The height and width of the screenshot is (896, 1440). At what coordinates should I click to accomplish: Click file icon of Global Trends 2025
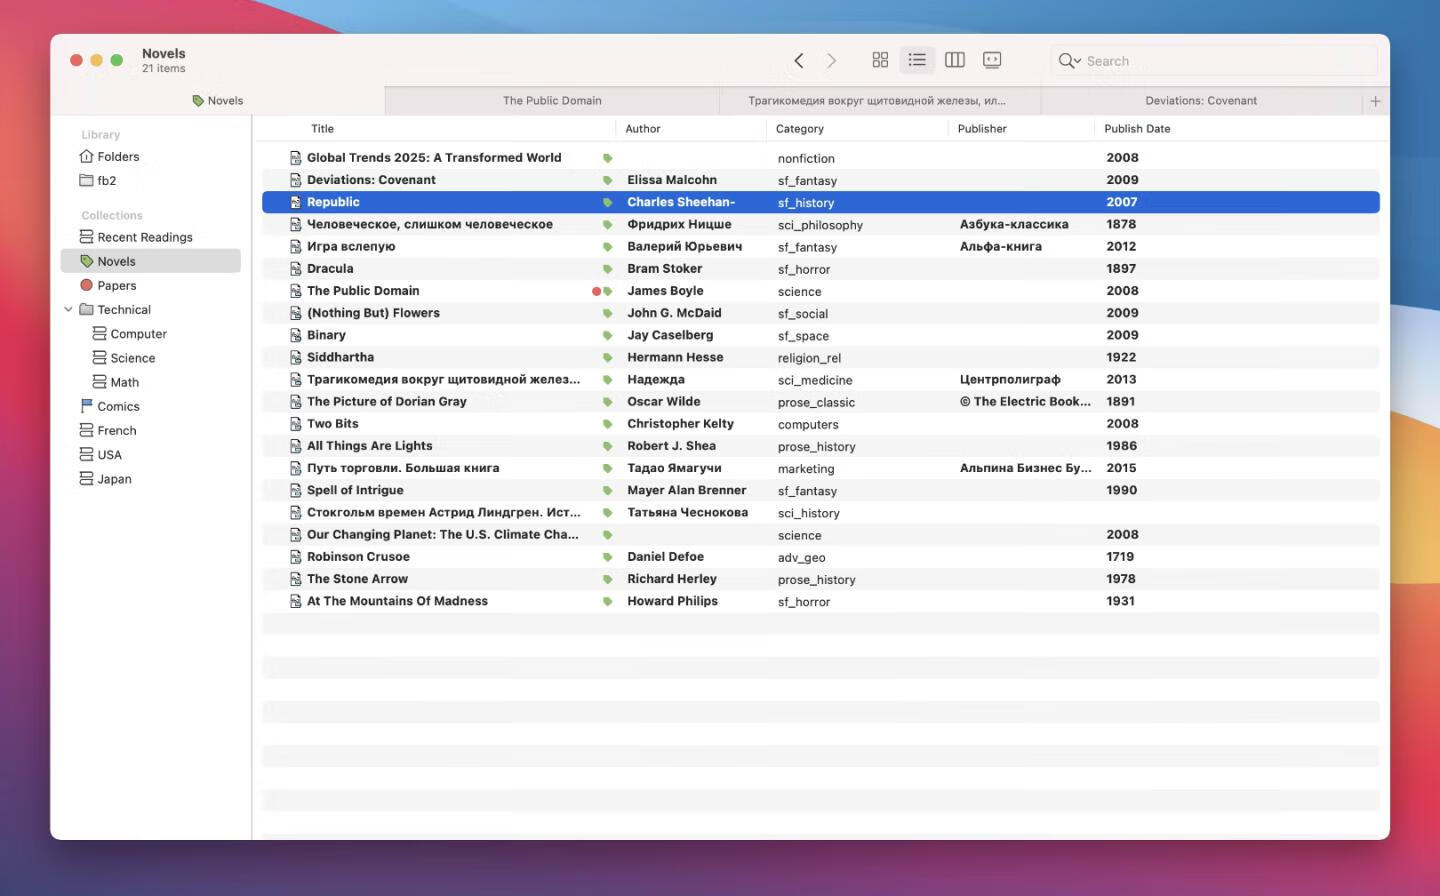point(296,158)
